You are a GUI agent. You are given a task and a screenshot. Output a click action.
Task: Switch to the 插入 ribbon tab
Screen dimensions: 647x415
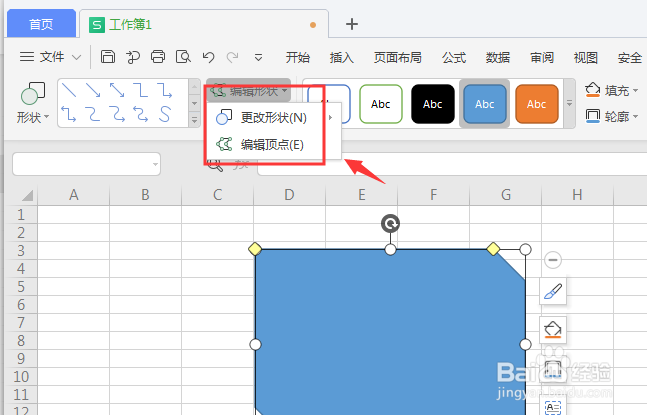click(342, 57)
